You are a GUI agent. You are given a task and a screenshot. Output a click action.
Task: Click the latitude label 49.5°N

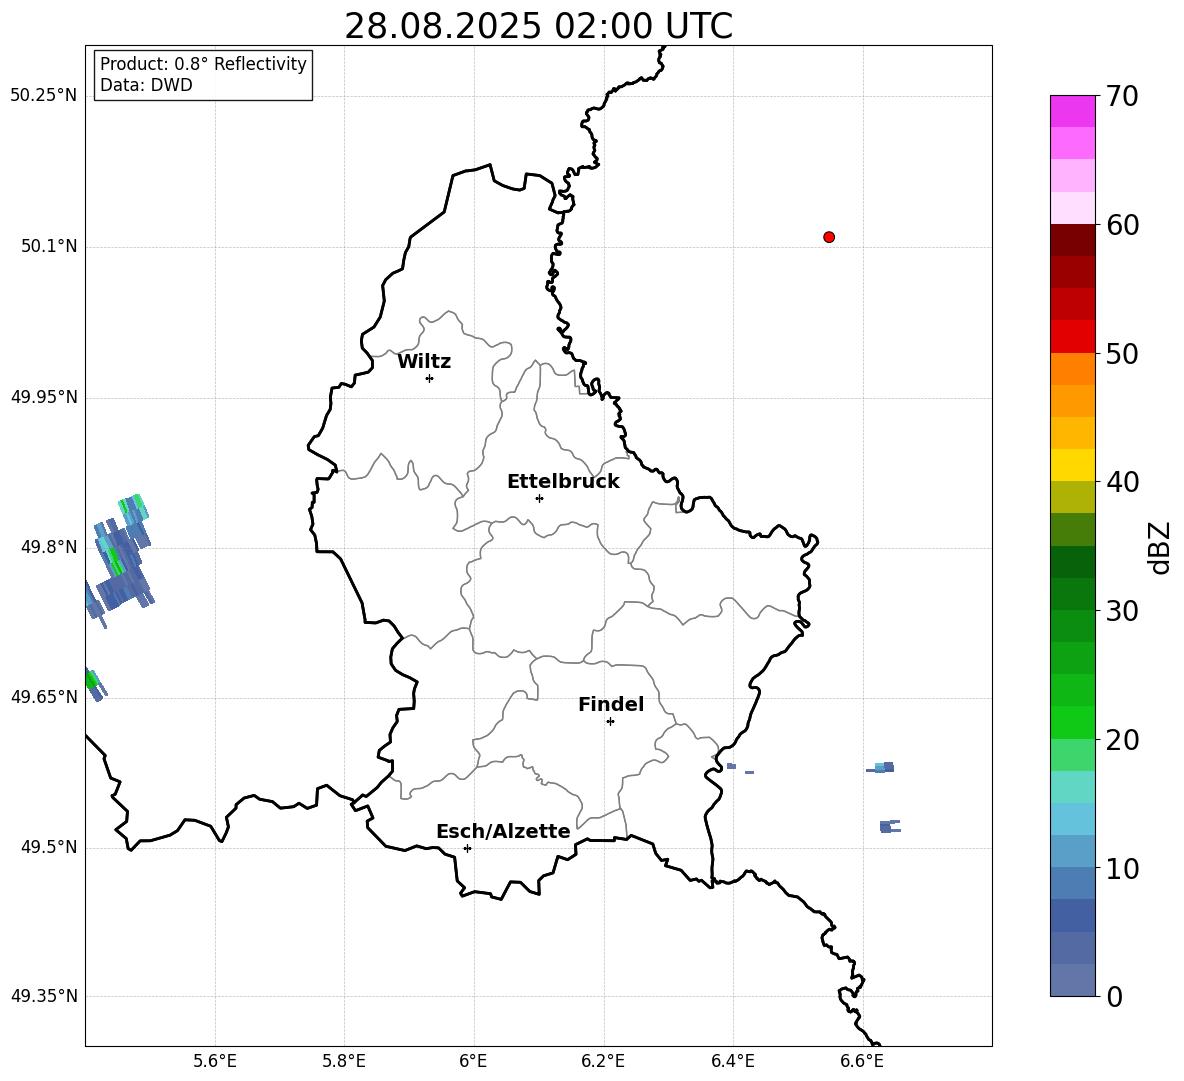(49, 848)
